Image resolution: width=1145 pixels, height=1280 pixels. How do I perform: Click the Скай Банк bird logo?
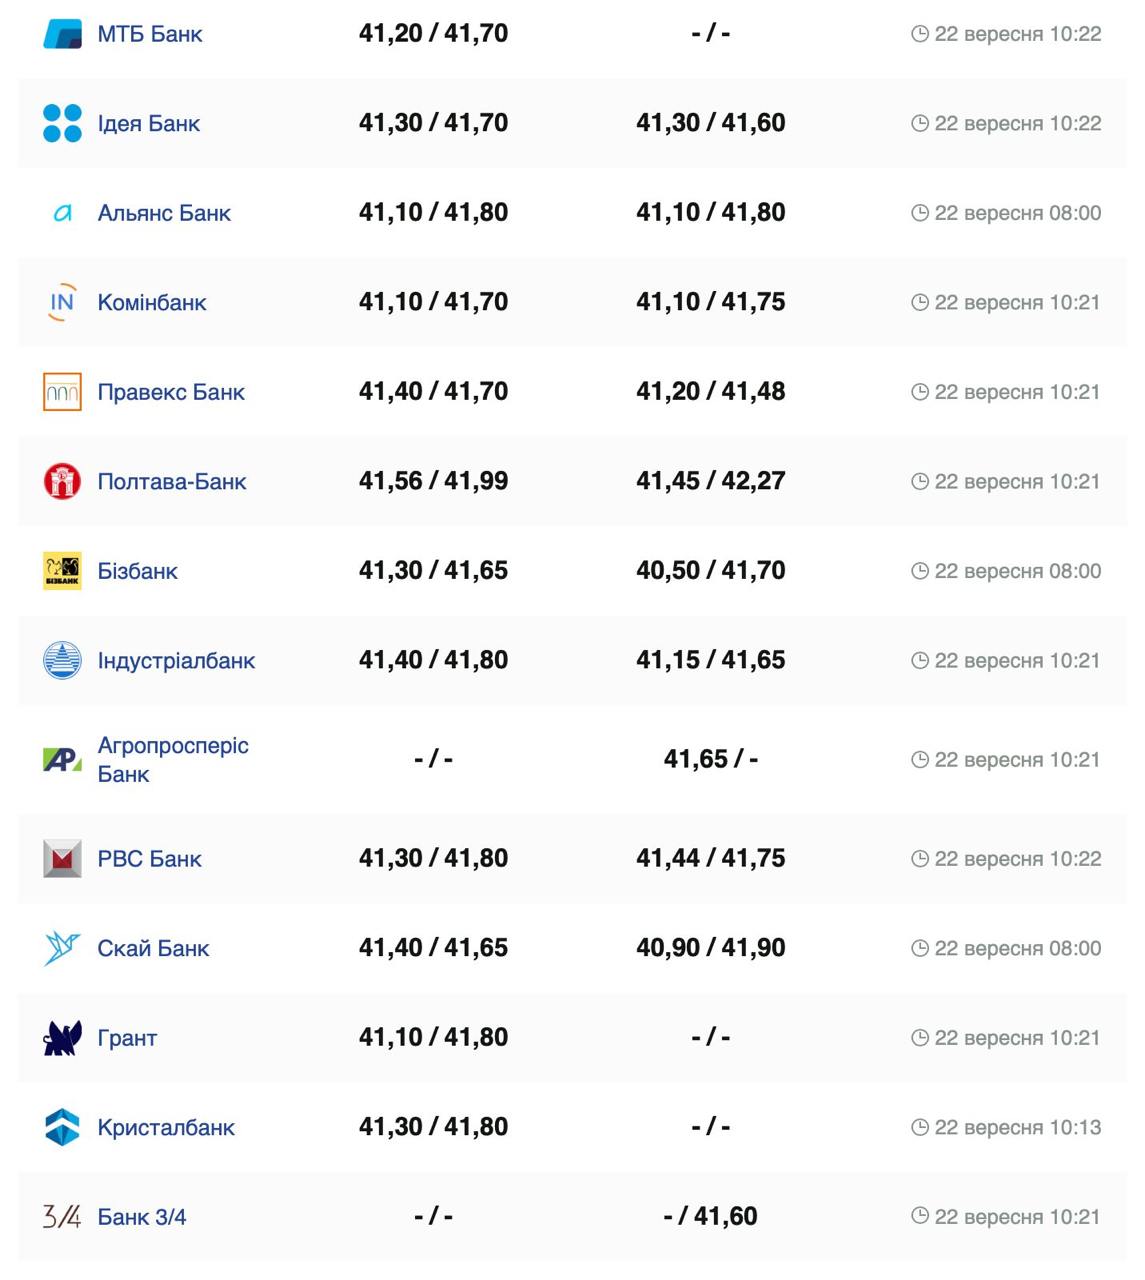coord(62,948)
